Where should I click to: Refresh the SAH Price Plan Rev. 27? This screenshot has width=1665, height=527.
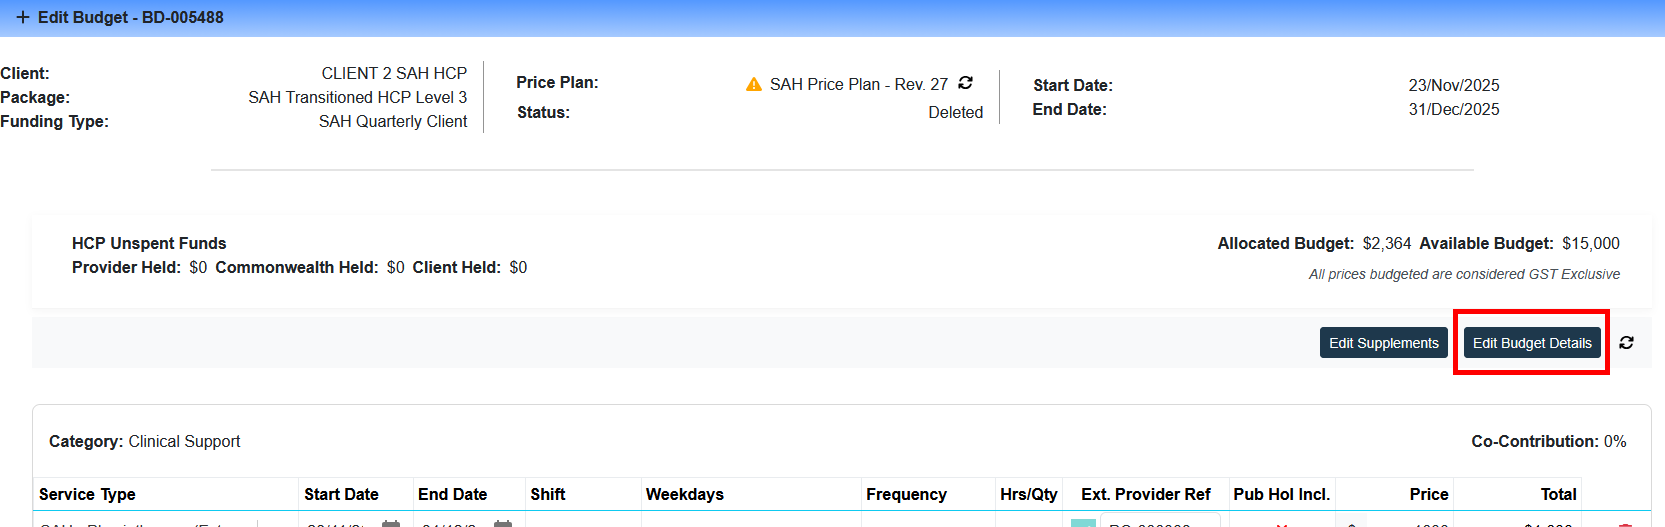(965, 83)
